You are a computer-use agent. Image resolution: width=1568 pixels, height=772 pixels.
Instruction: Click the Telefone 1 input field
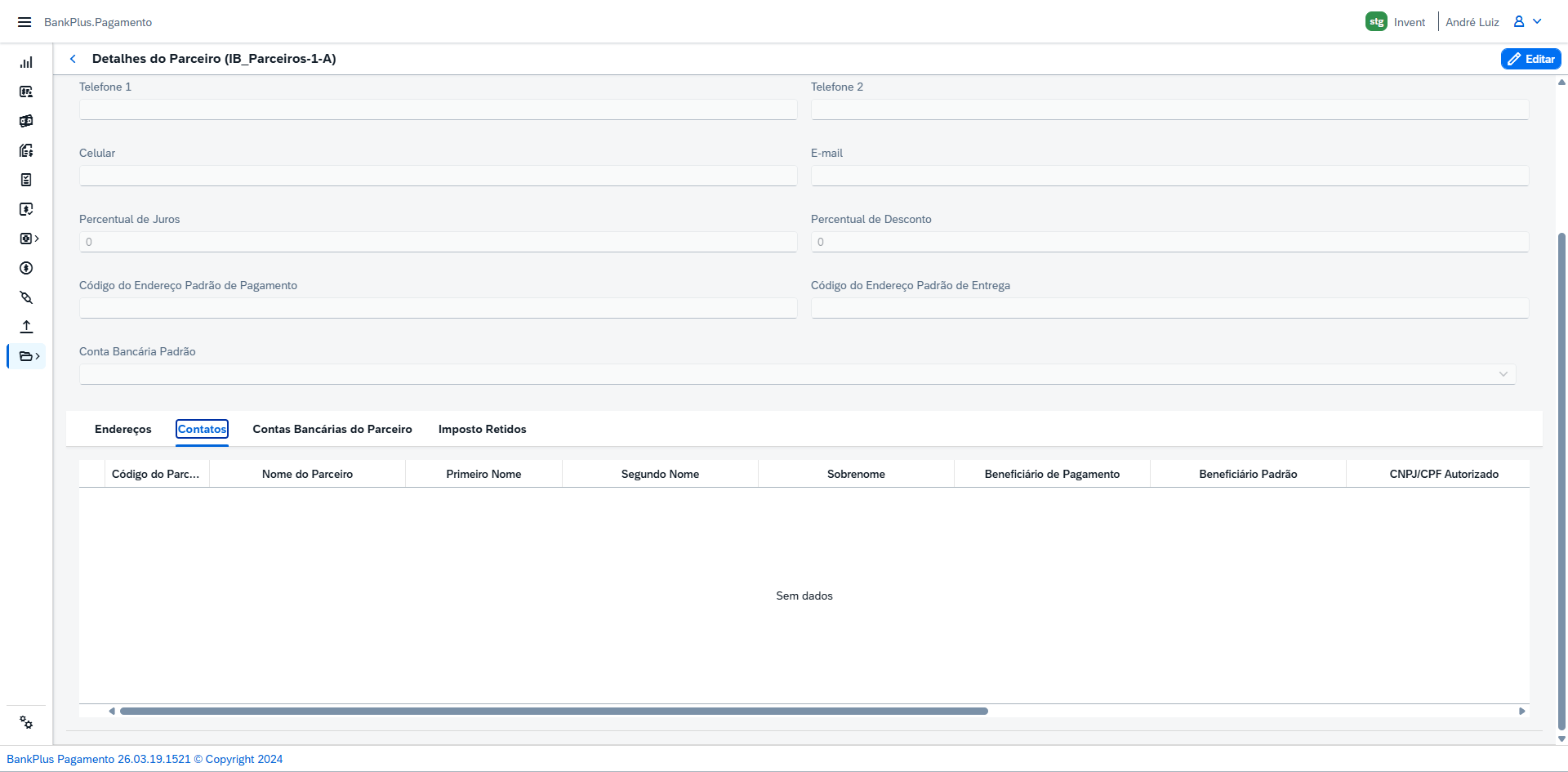tap(438, 109)
